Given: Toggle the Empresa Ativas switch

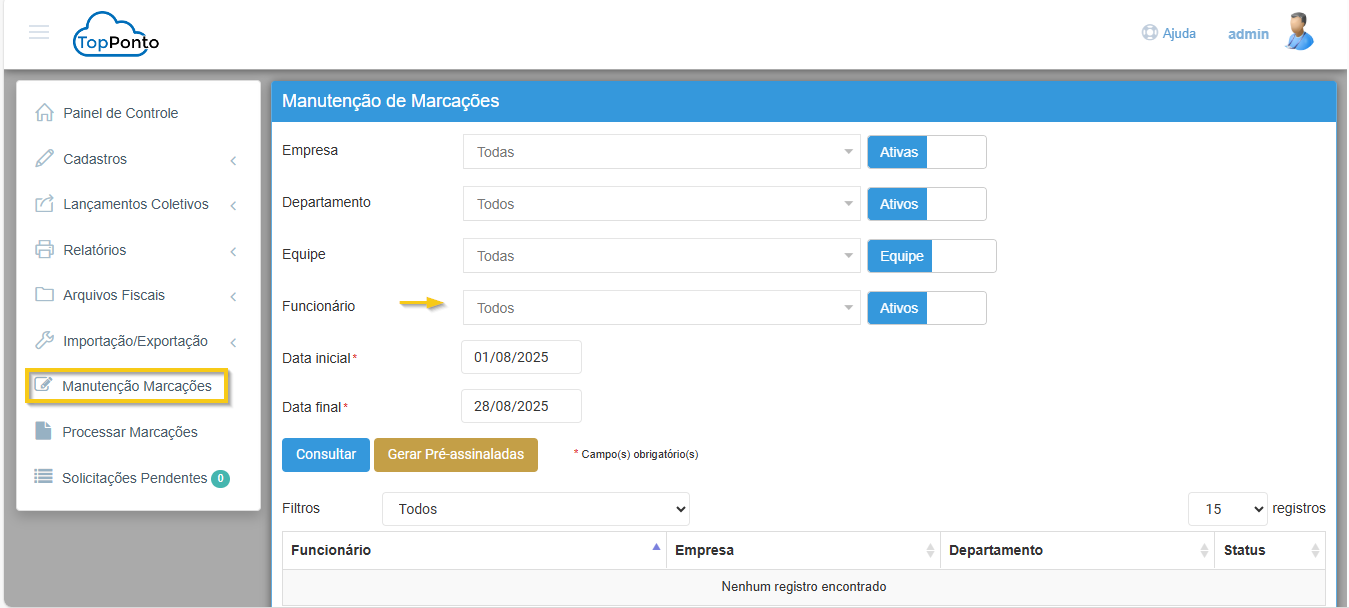Looking at the screenshot, I should click(x=926, y=152).
